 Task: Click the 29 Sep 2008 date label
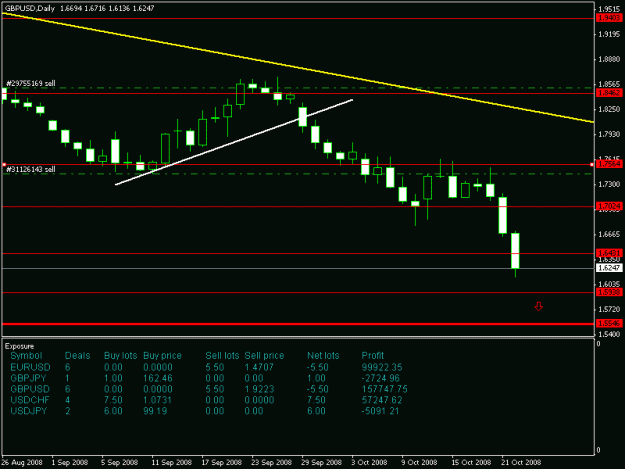321,462
